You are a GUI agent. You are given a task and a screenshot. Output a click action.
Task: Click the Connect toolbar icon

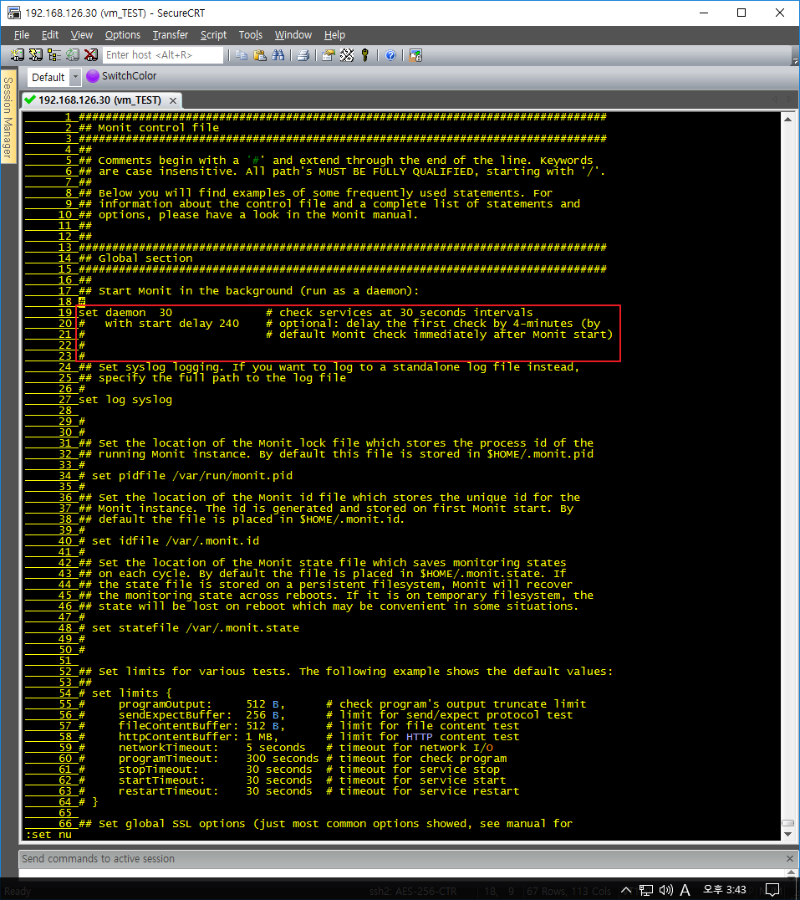(x=18, y=55)
